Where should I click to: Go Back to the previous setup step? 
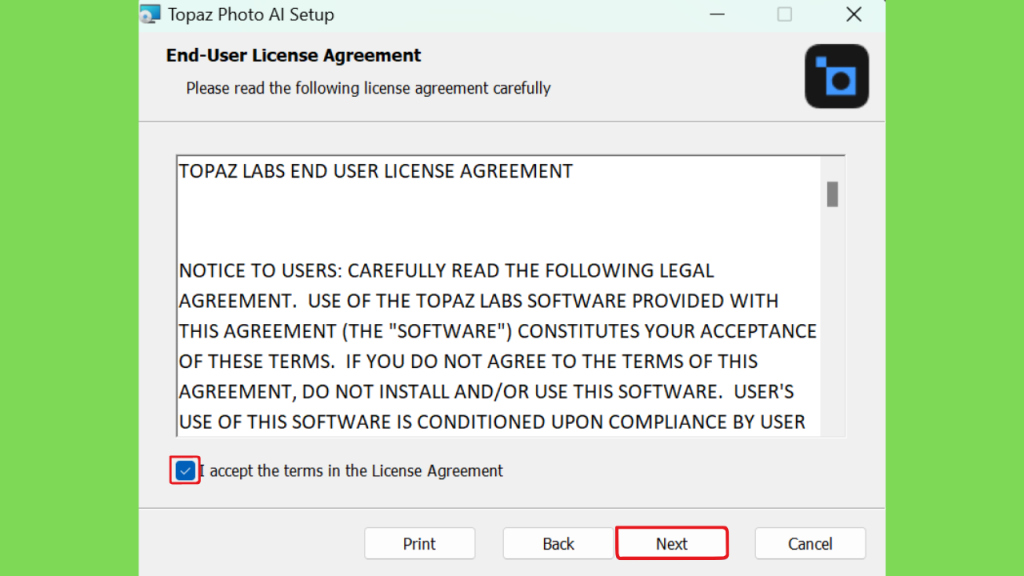click(558, 543)
